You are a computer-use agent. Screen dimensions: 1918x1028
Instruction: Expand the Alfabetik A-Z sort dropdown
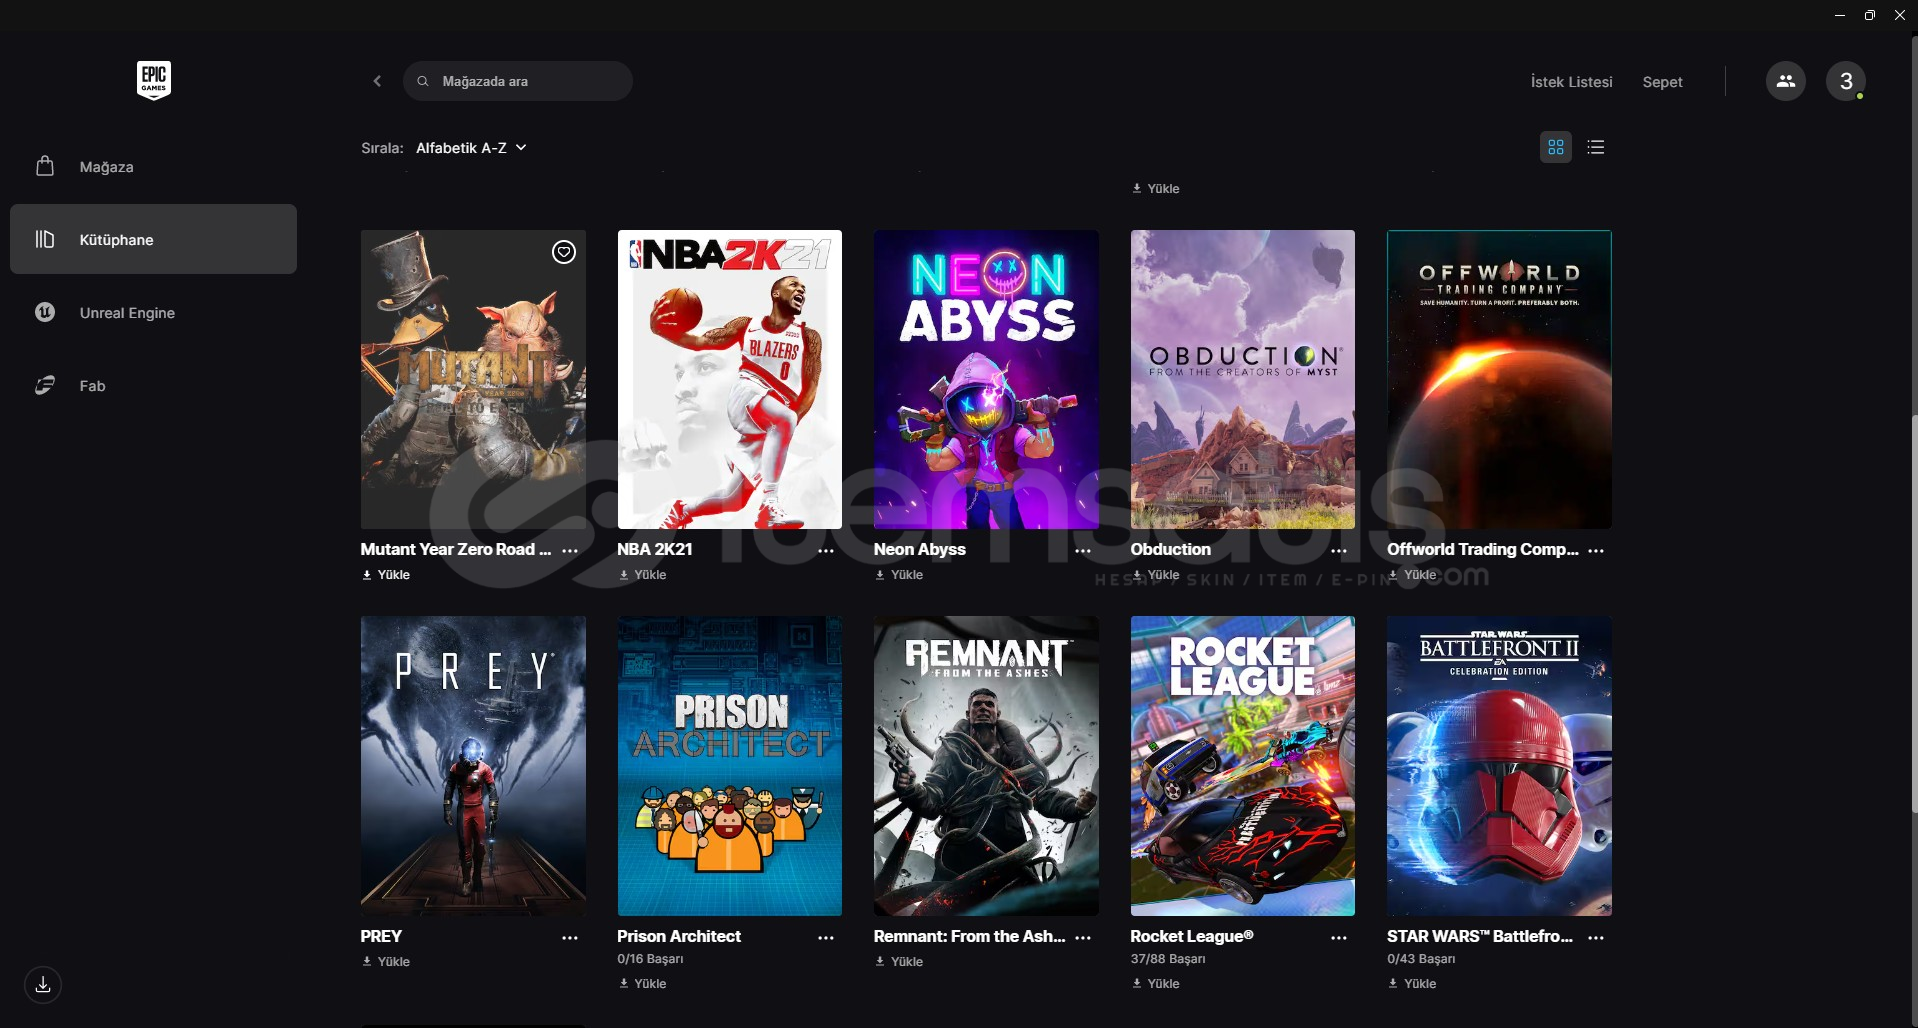471,148
